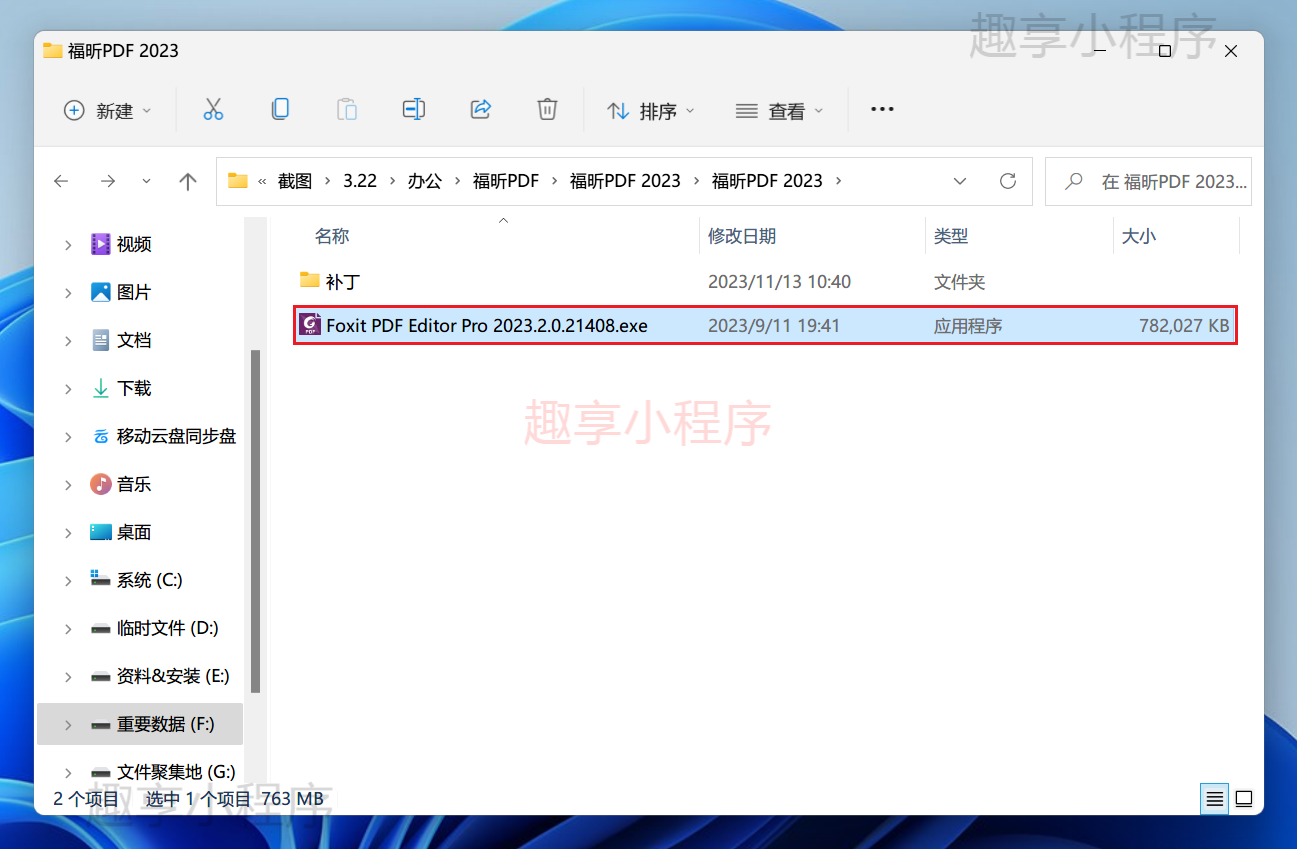The width and height of the screenshot is (1297, 849).
Task: Go forward with the right arrow
Action: [108, 181]
